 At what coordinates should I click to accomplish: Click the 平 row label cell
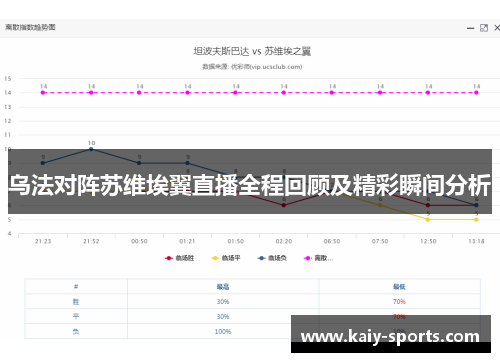(x=76, y=316)
